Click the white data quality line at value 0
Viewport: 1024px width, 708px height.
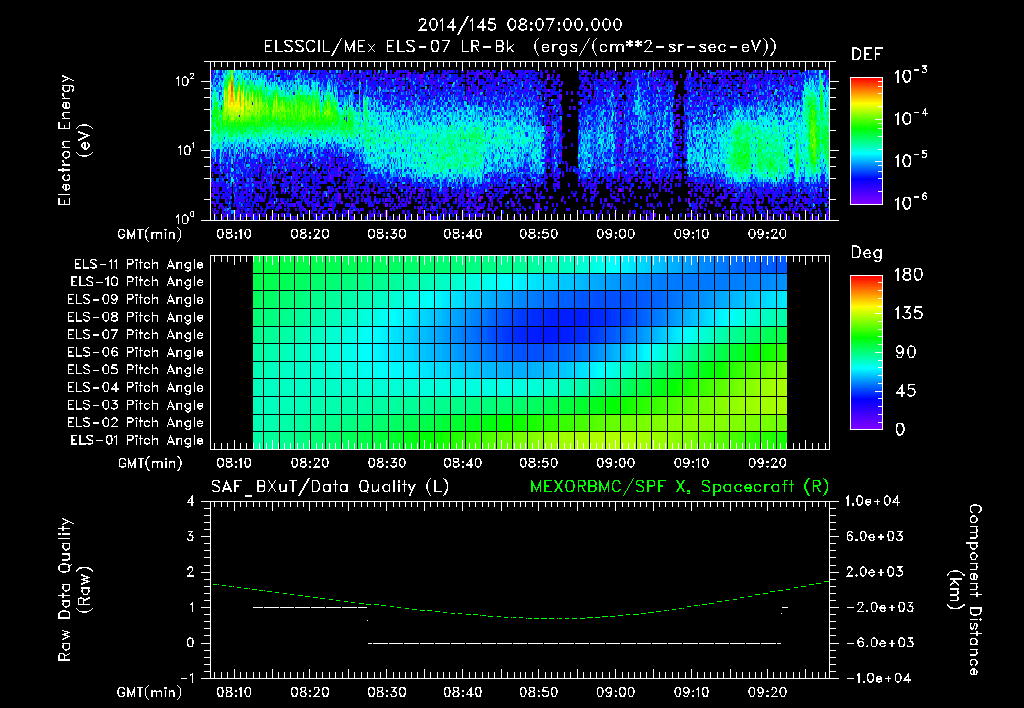point(574,643)
